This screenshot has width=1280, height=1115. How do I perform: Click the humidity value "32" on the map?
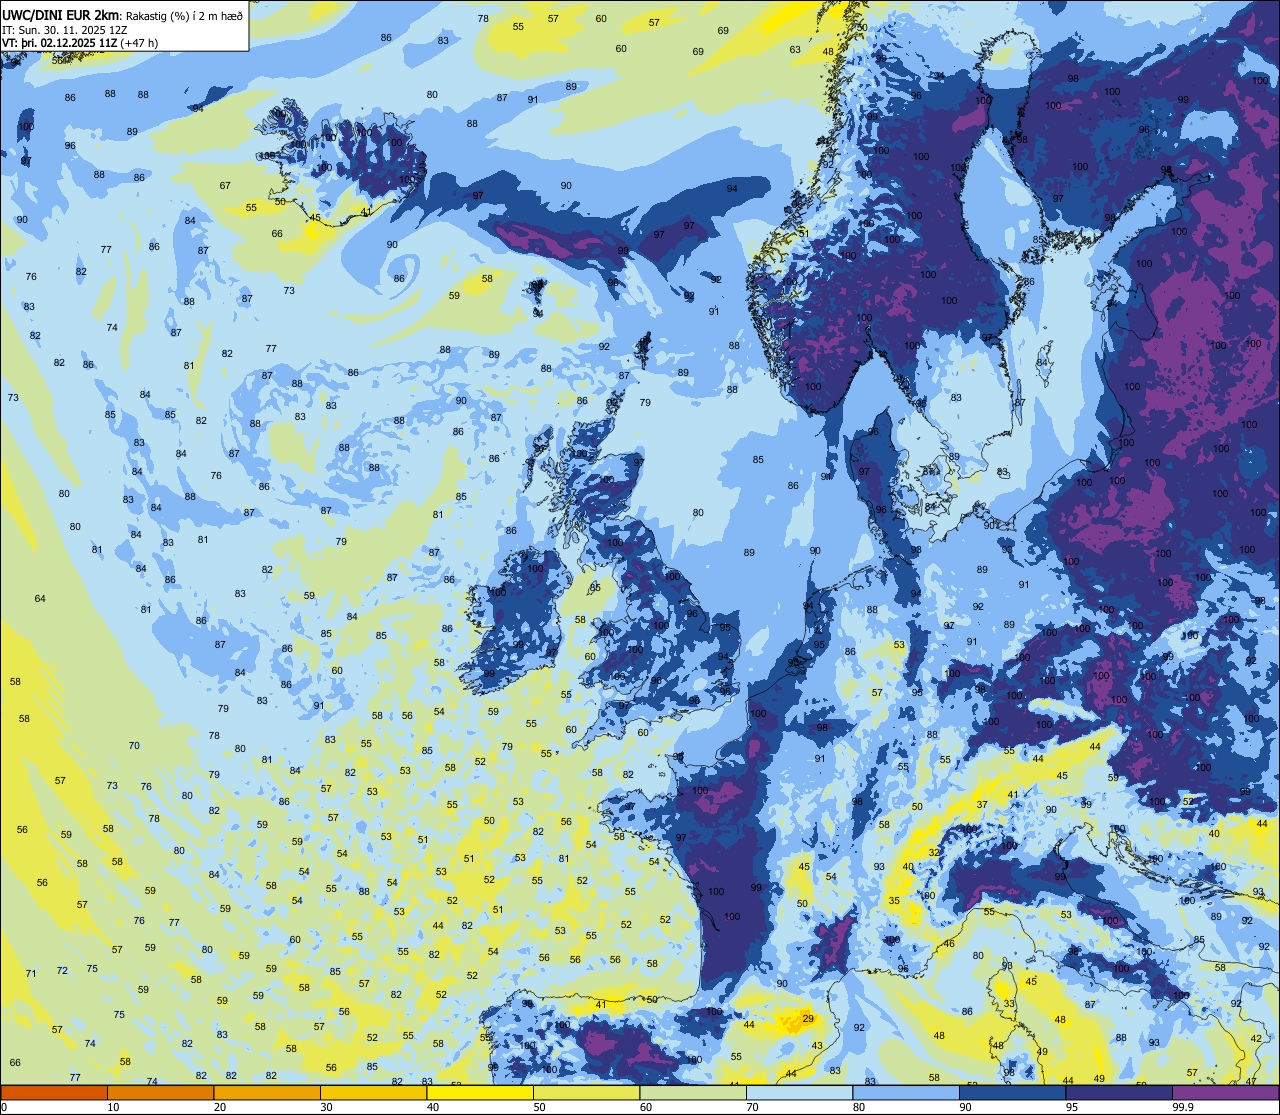(x=934, y=853)
